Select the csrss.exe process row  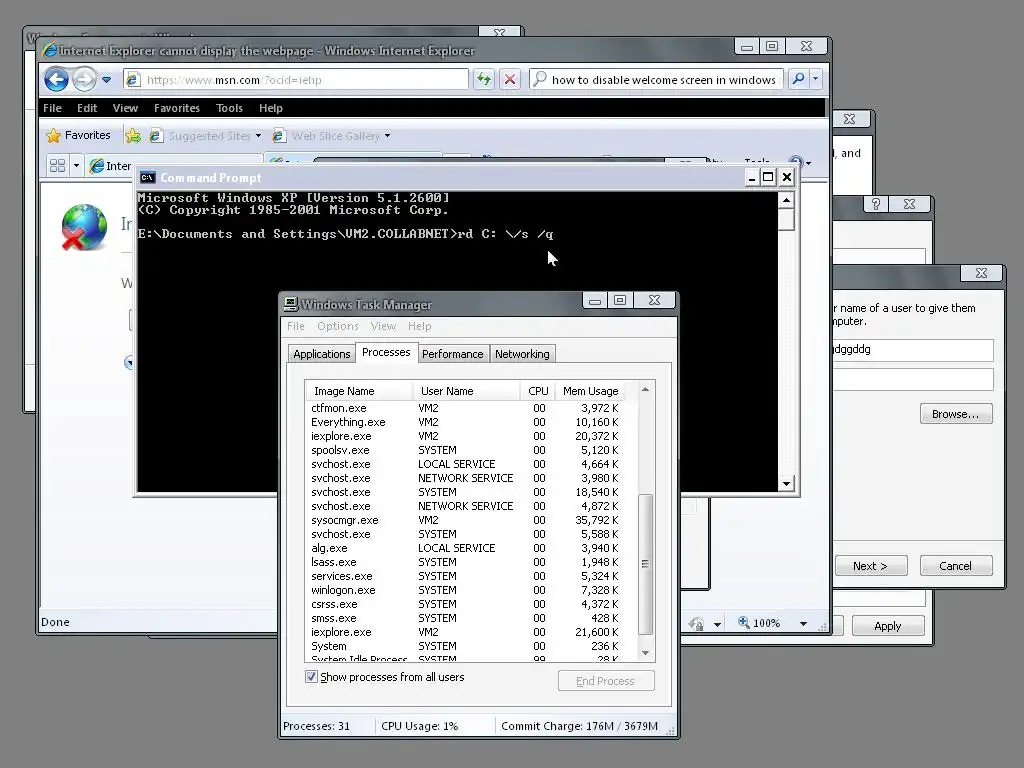[465, 604]
